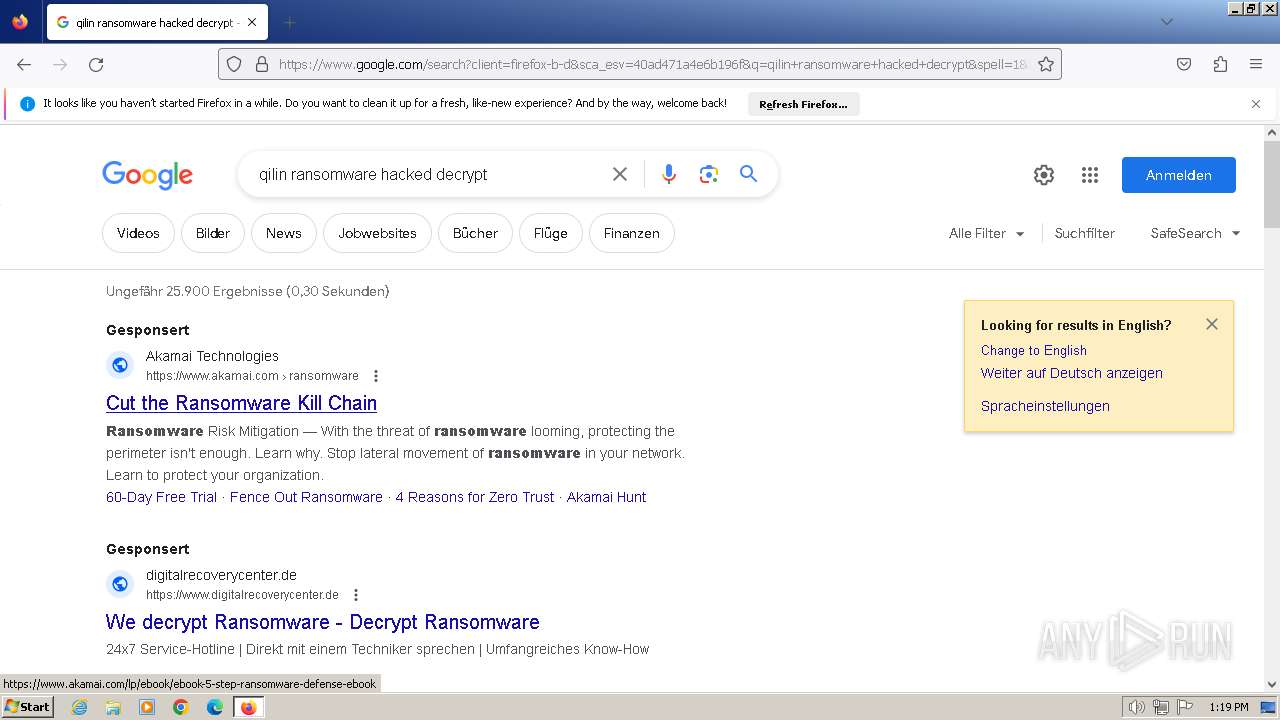Open the Suchfilter tools
Image resolution: width=1280 pixels, height=720 pixels.
1084,233
